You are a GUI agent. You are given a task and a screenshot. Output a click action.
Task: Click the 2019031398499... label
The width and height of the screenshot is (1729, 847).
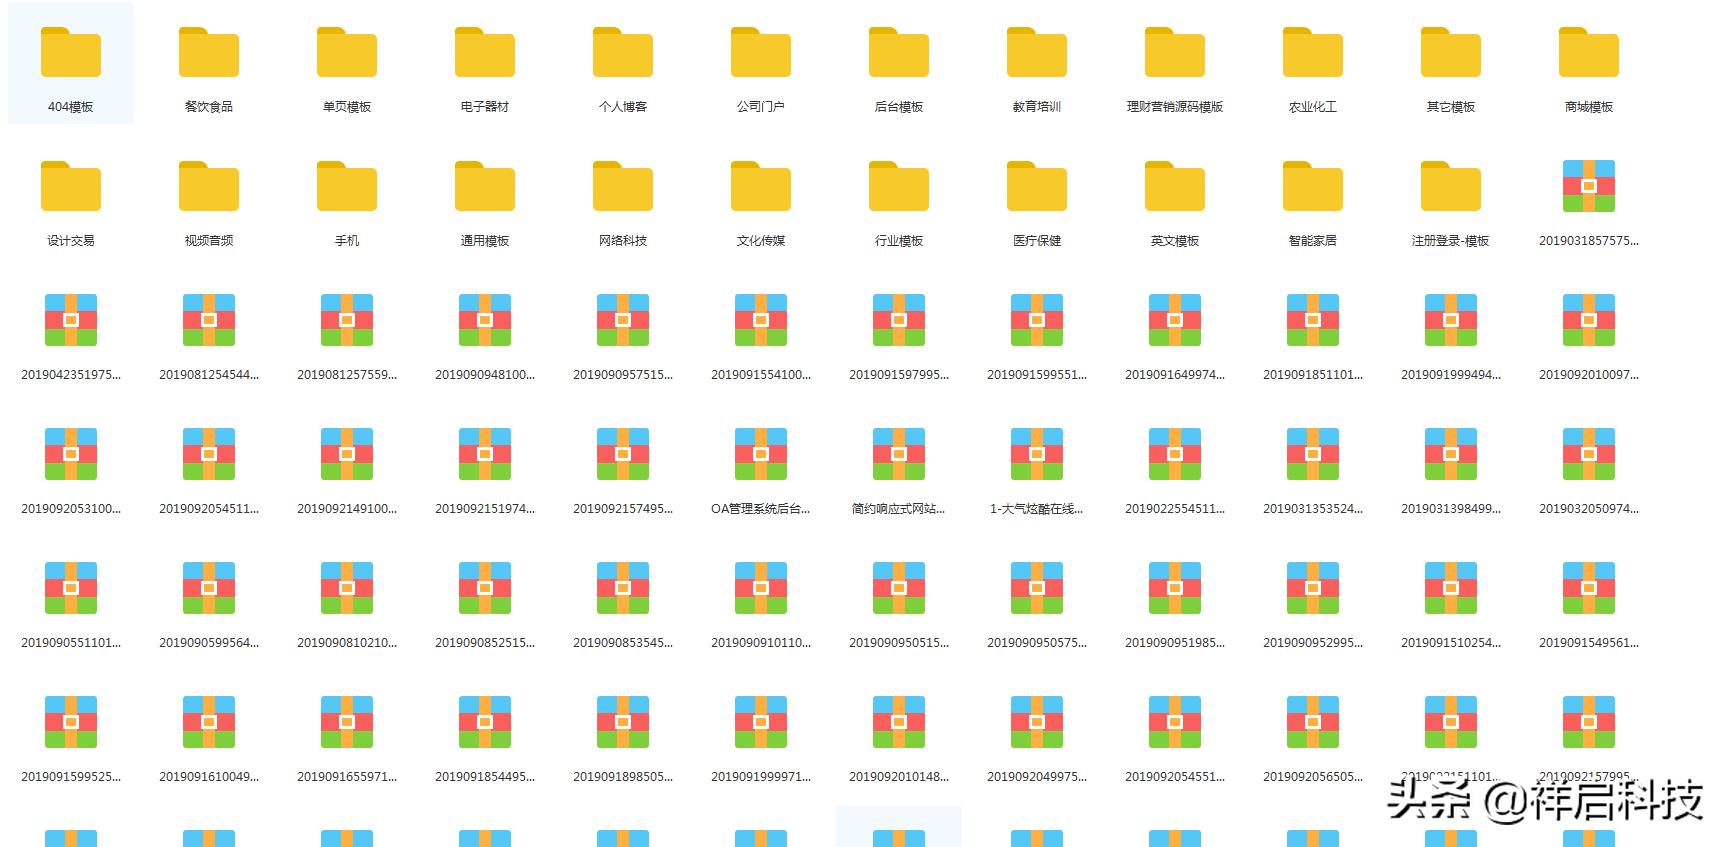pyautogui.click(x=1451, y=509)
